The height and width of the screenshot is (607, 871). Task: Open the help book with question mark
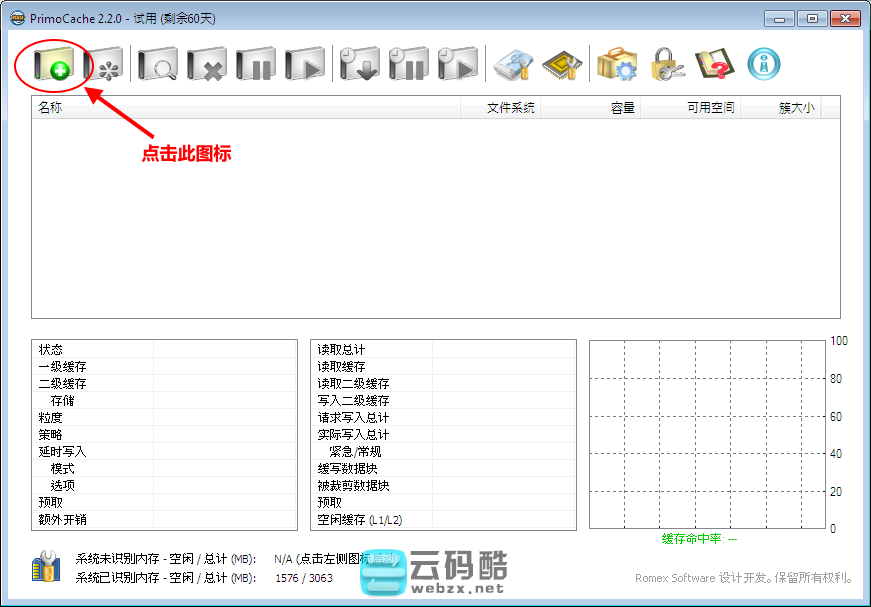714,65
